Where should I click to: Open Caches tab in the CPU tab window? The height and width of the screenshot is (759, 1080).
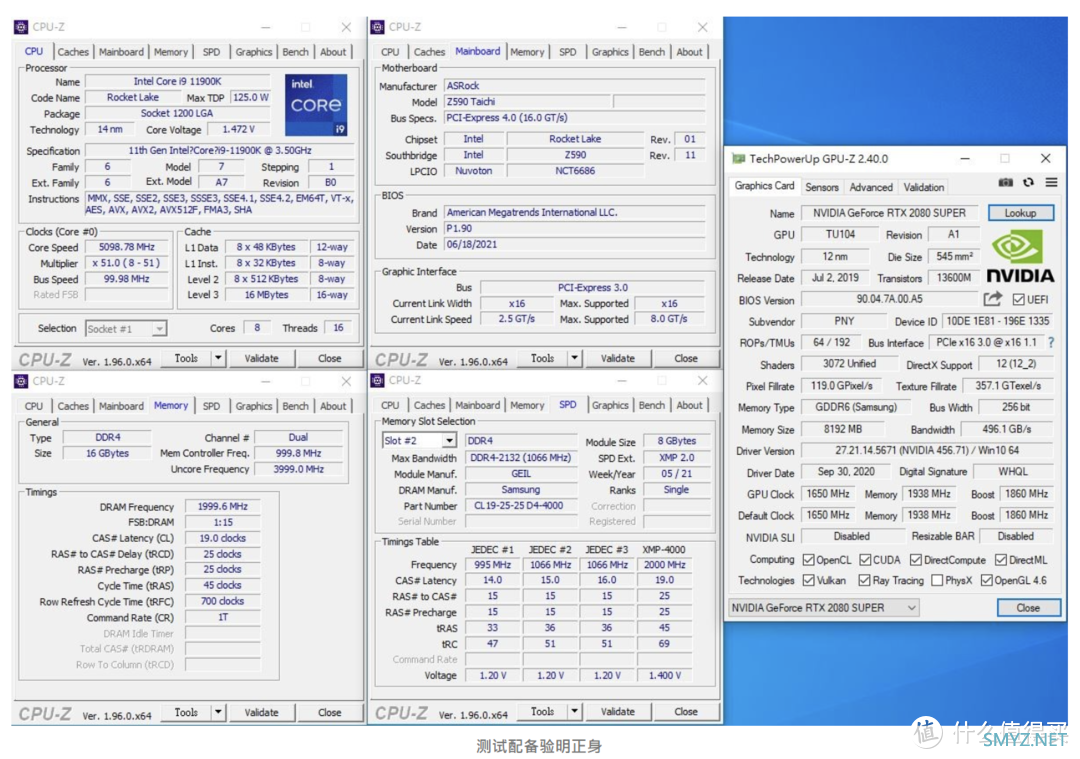(73, 52)
